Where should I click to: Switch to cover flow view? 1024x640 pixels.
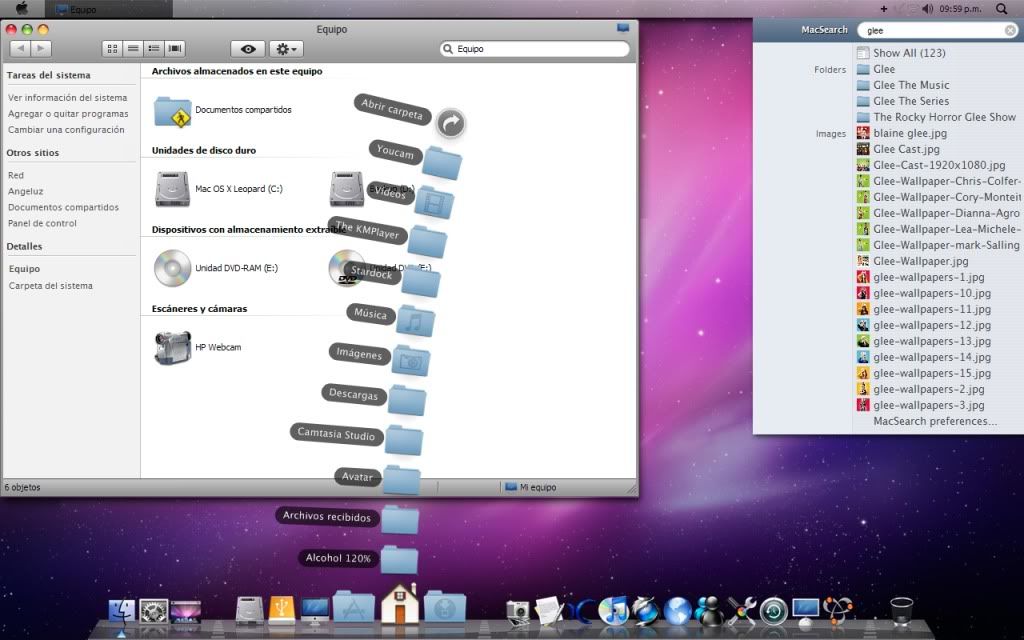[175, 48]
